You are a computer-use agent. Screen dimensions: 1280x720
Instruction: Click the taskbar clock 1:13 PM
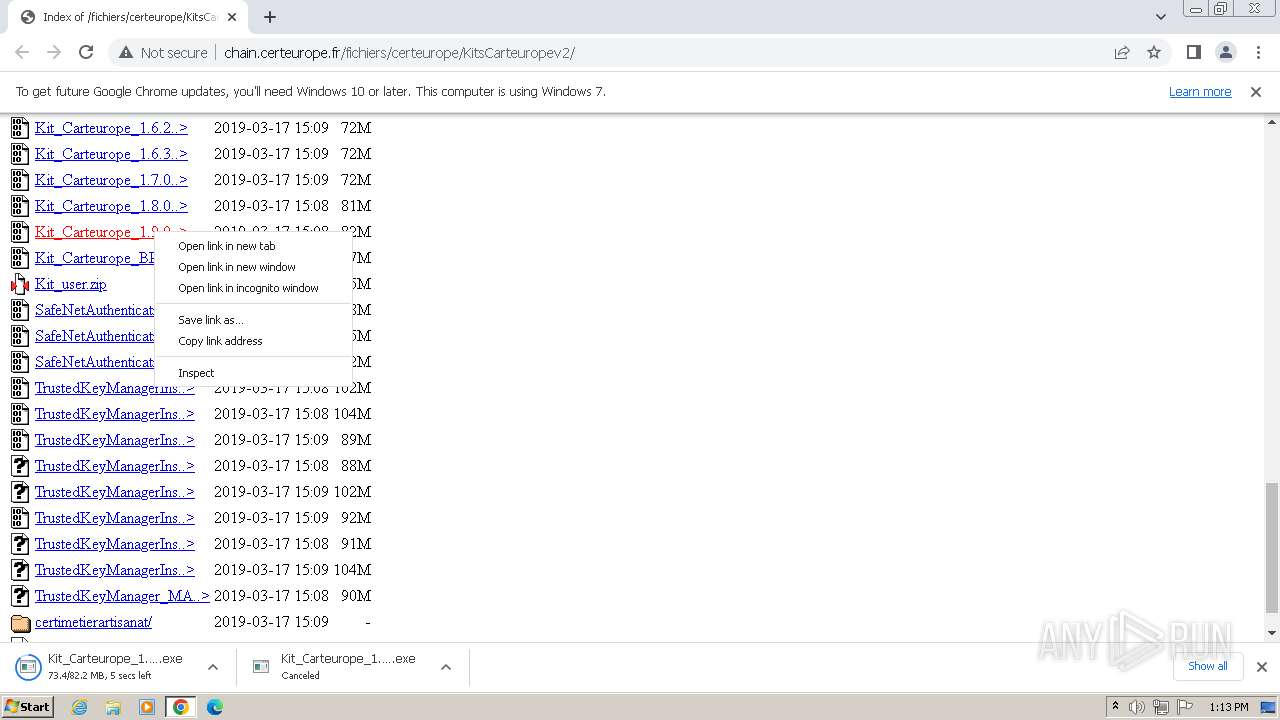click(1228, 707)
